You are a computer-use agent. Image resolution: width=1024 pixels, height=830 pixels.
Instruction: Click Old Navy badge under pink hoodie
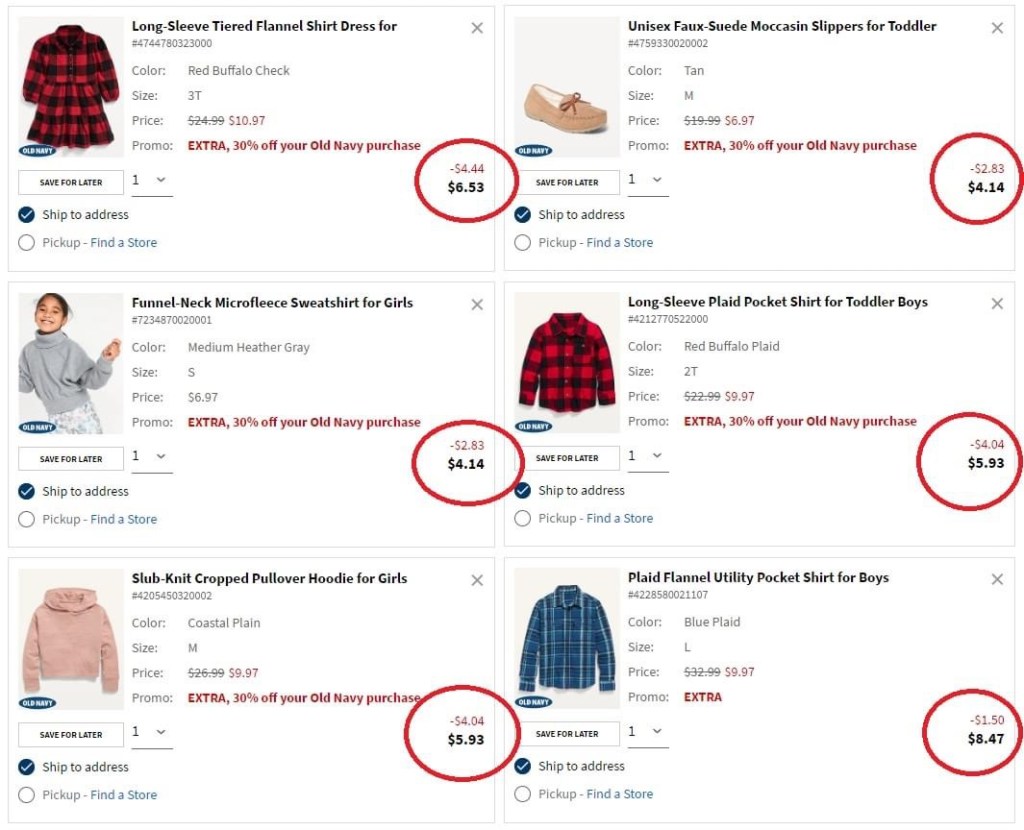point(37,703)
